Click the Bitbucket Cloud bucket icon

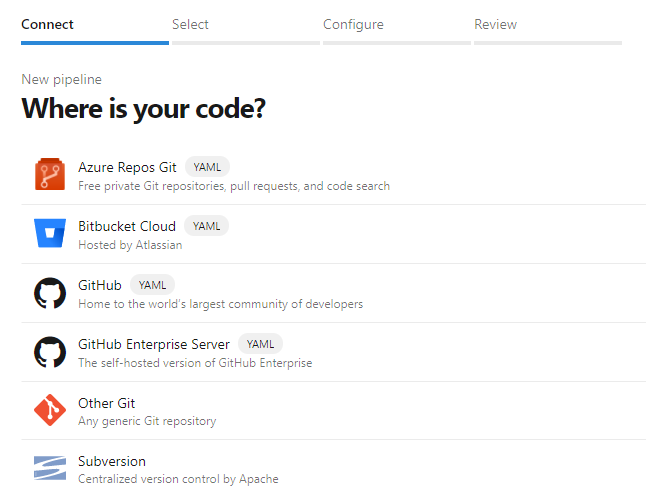point(50,234)
